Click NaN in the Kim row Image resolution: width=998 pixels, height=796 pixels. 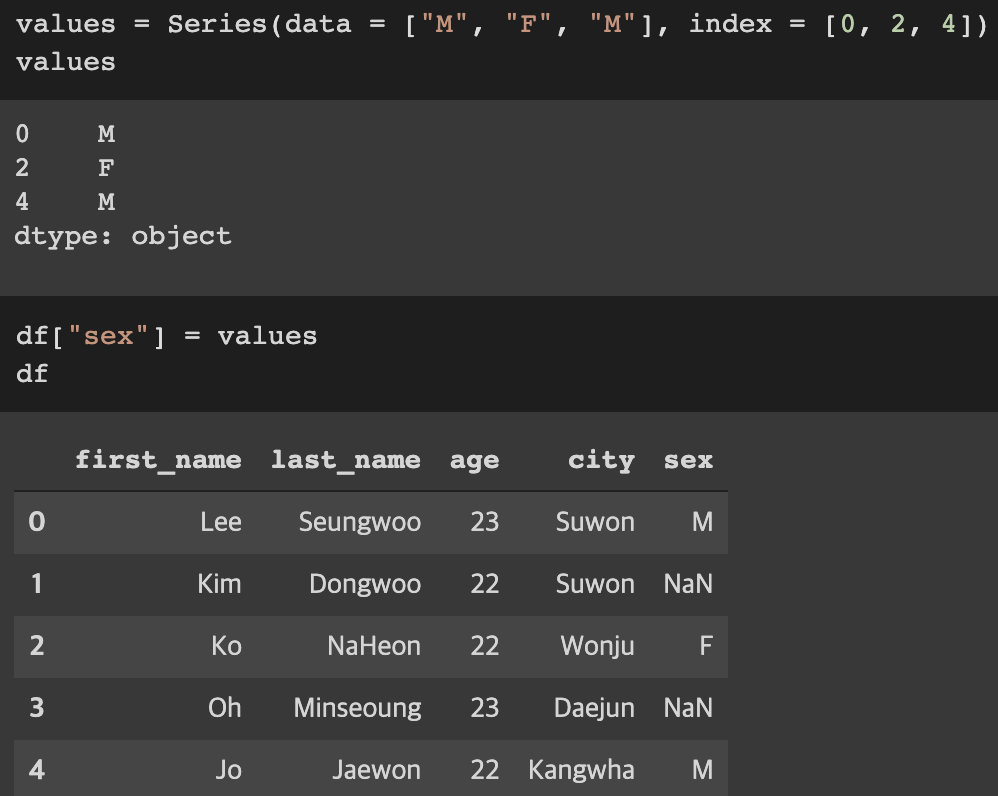pos(688,583)
